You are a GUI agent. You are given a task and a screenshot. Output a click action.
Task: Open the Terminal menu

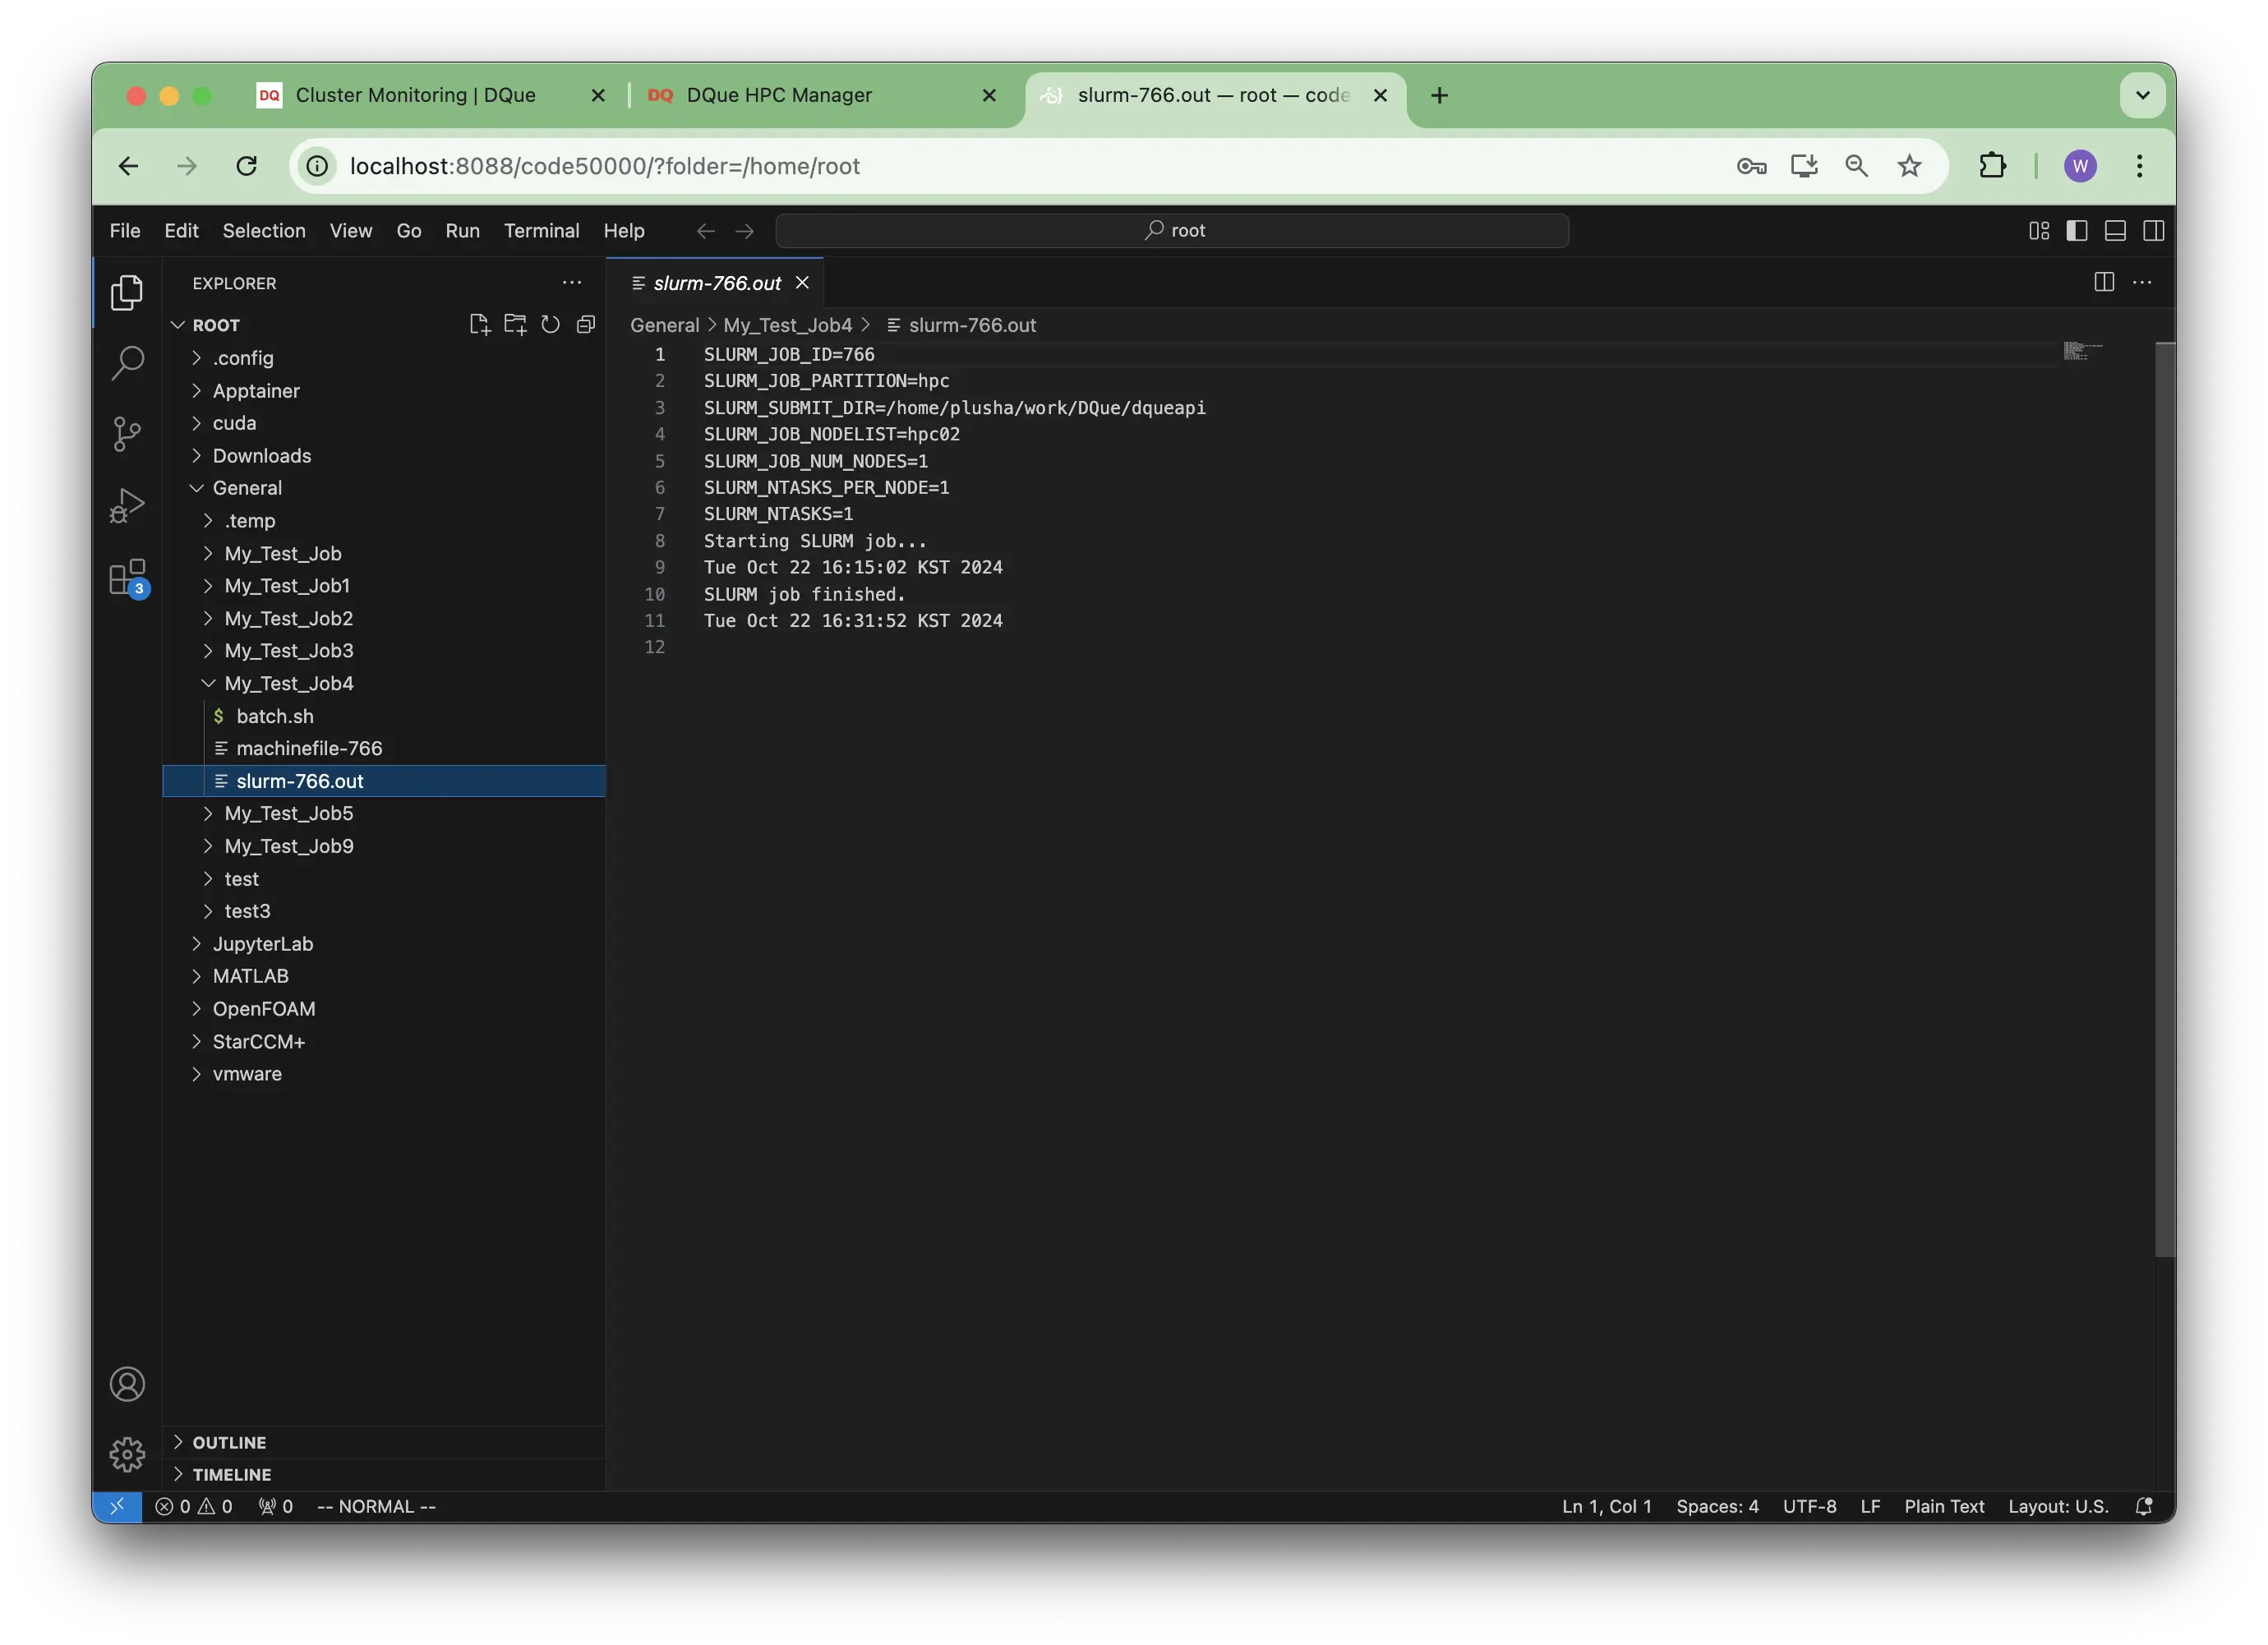click(x=541, y=231)
